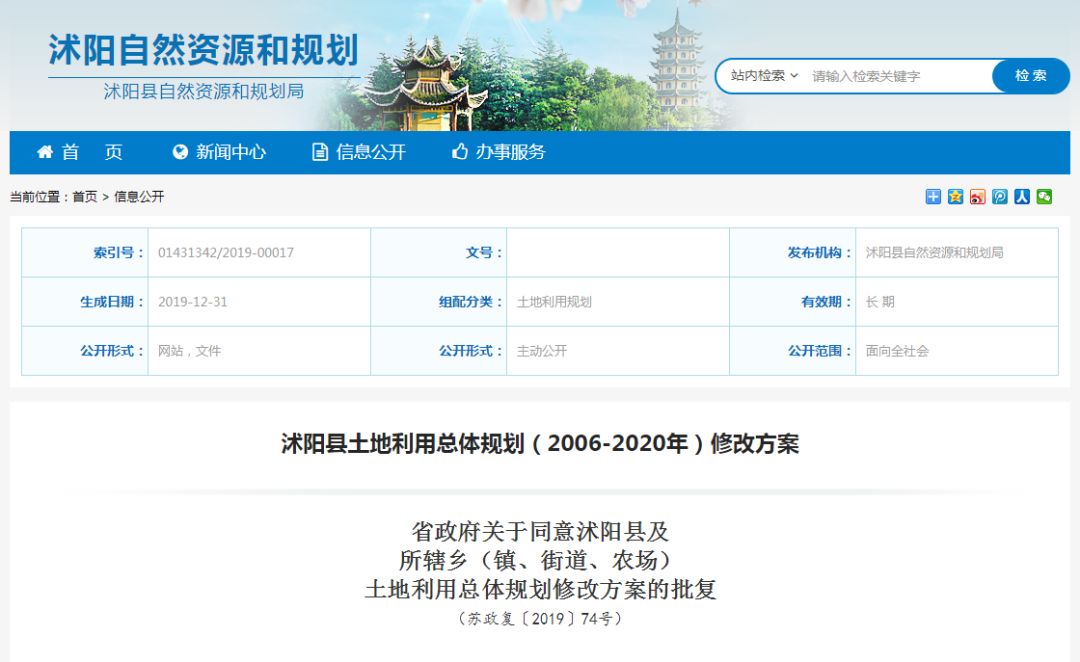Screen dimensions: 1080x662
Task: Click the 长期 validity value
Action: (880, 302)
